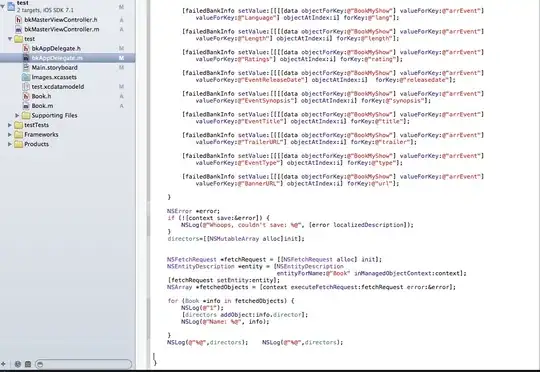The image size is (540, 372).
Task: Click the Products folder icon
Action: (19, 144)
